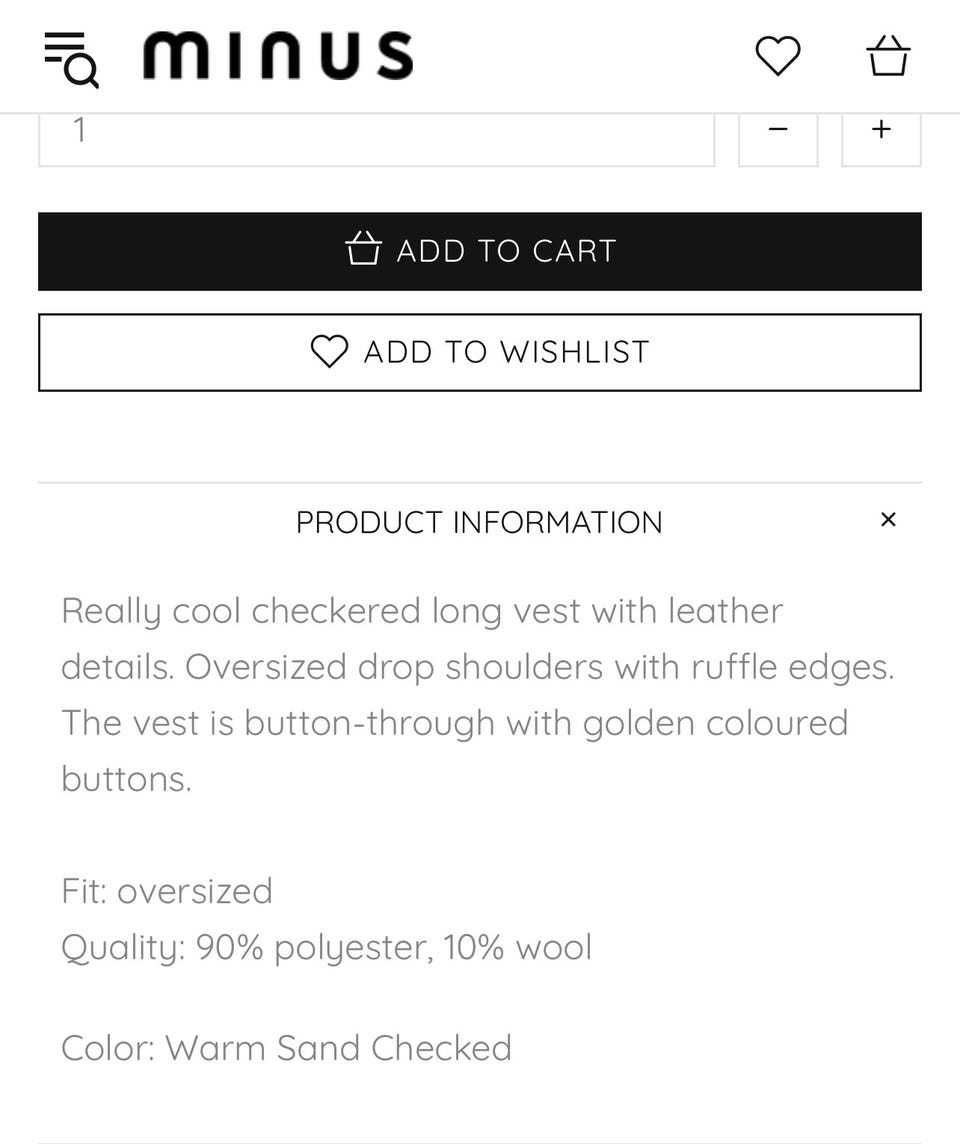Viewport: 960px width, 1144px height.
Task: Open the shopping basket in header
Action: [888, 55]
